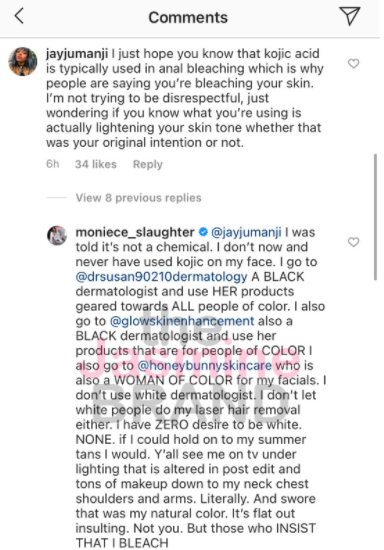Like moniece_slaughter's reply with the heart
Screen dimensions: 384x550
(x=353, y=242)
